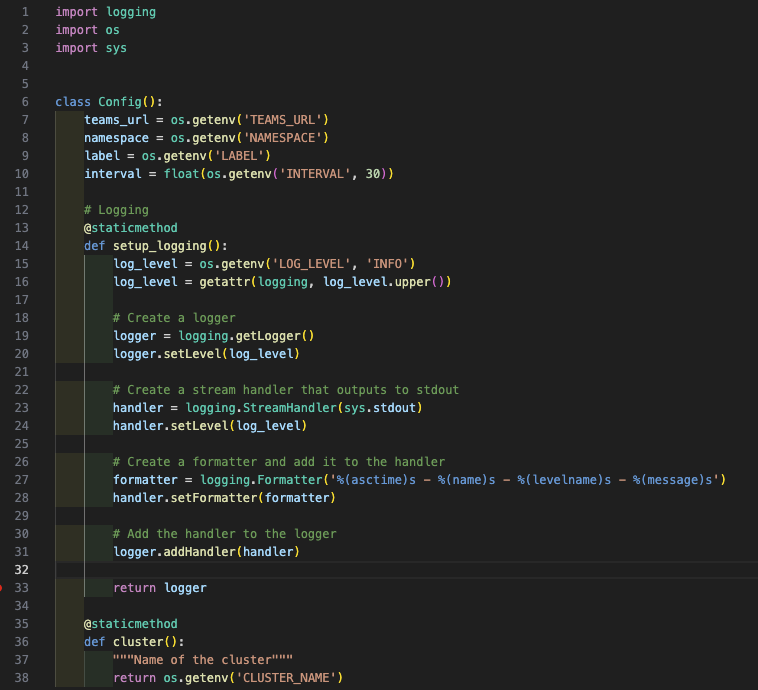Screen dimensions: 758x690
Task: Click 'sys.stdout' argument on line 23
Action: coord(380,408)
